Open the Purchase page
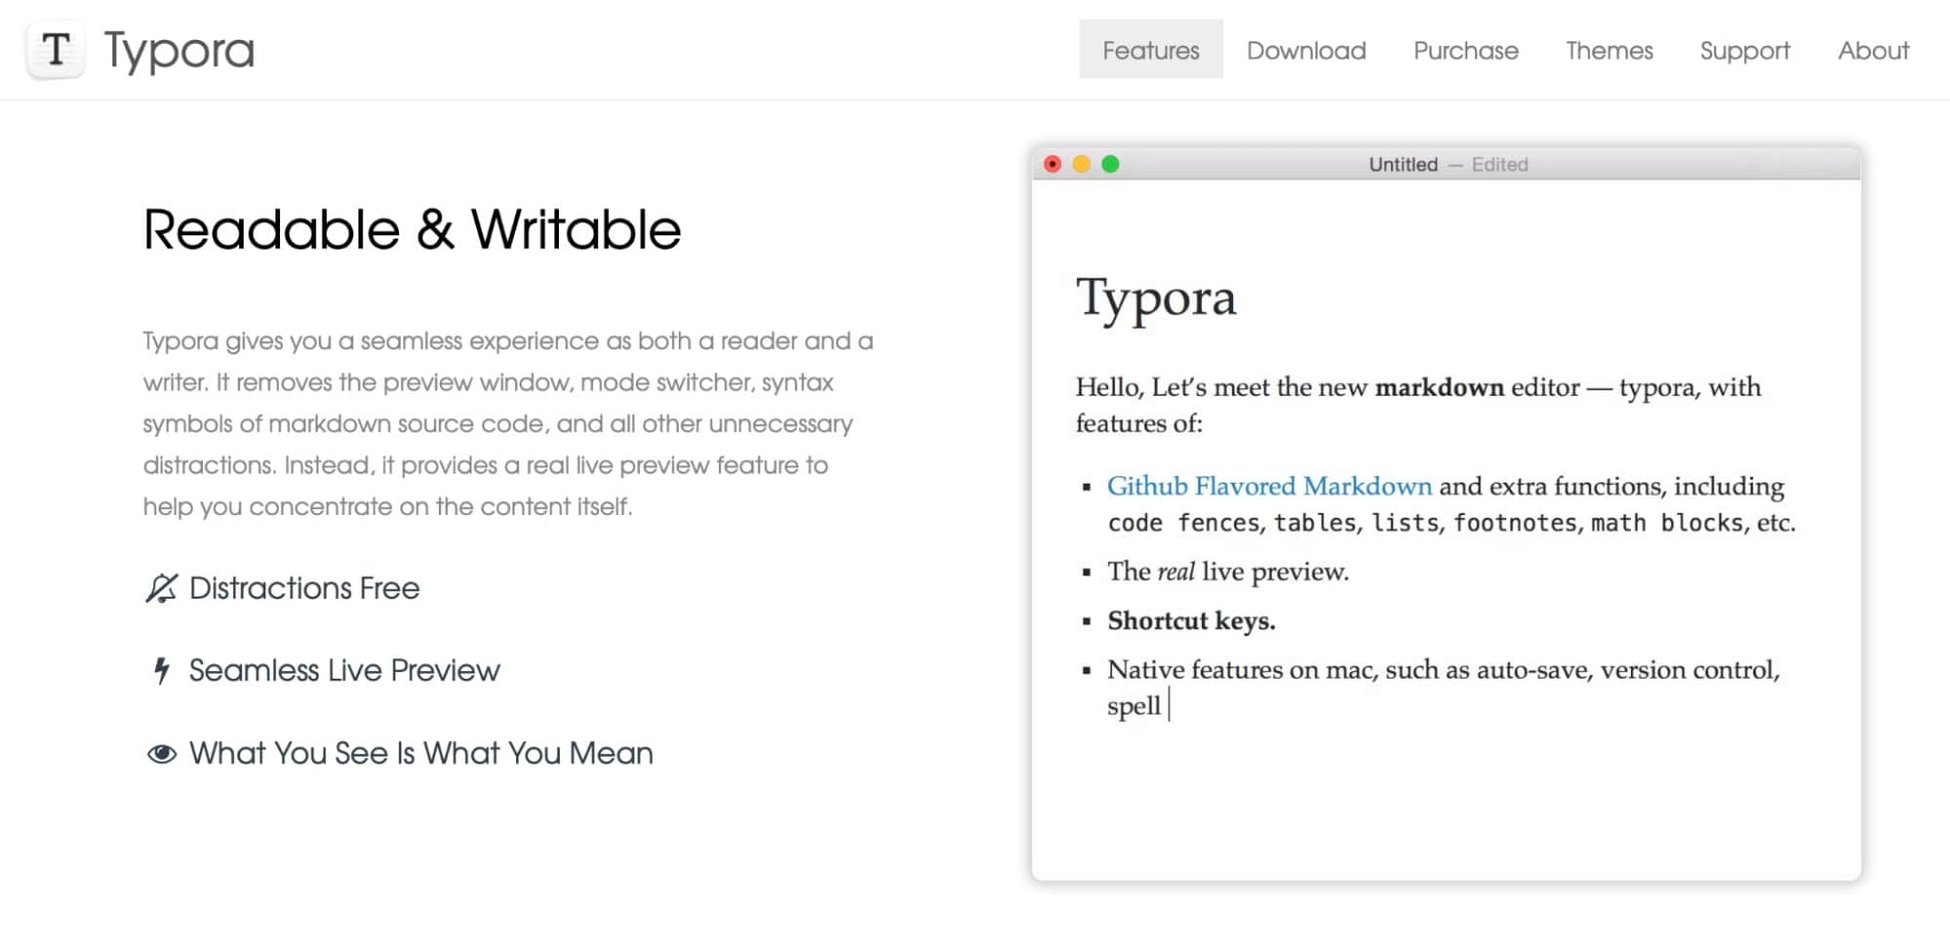 (1465, 50)
